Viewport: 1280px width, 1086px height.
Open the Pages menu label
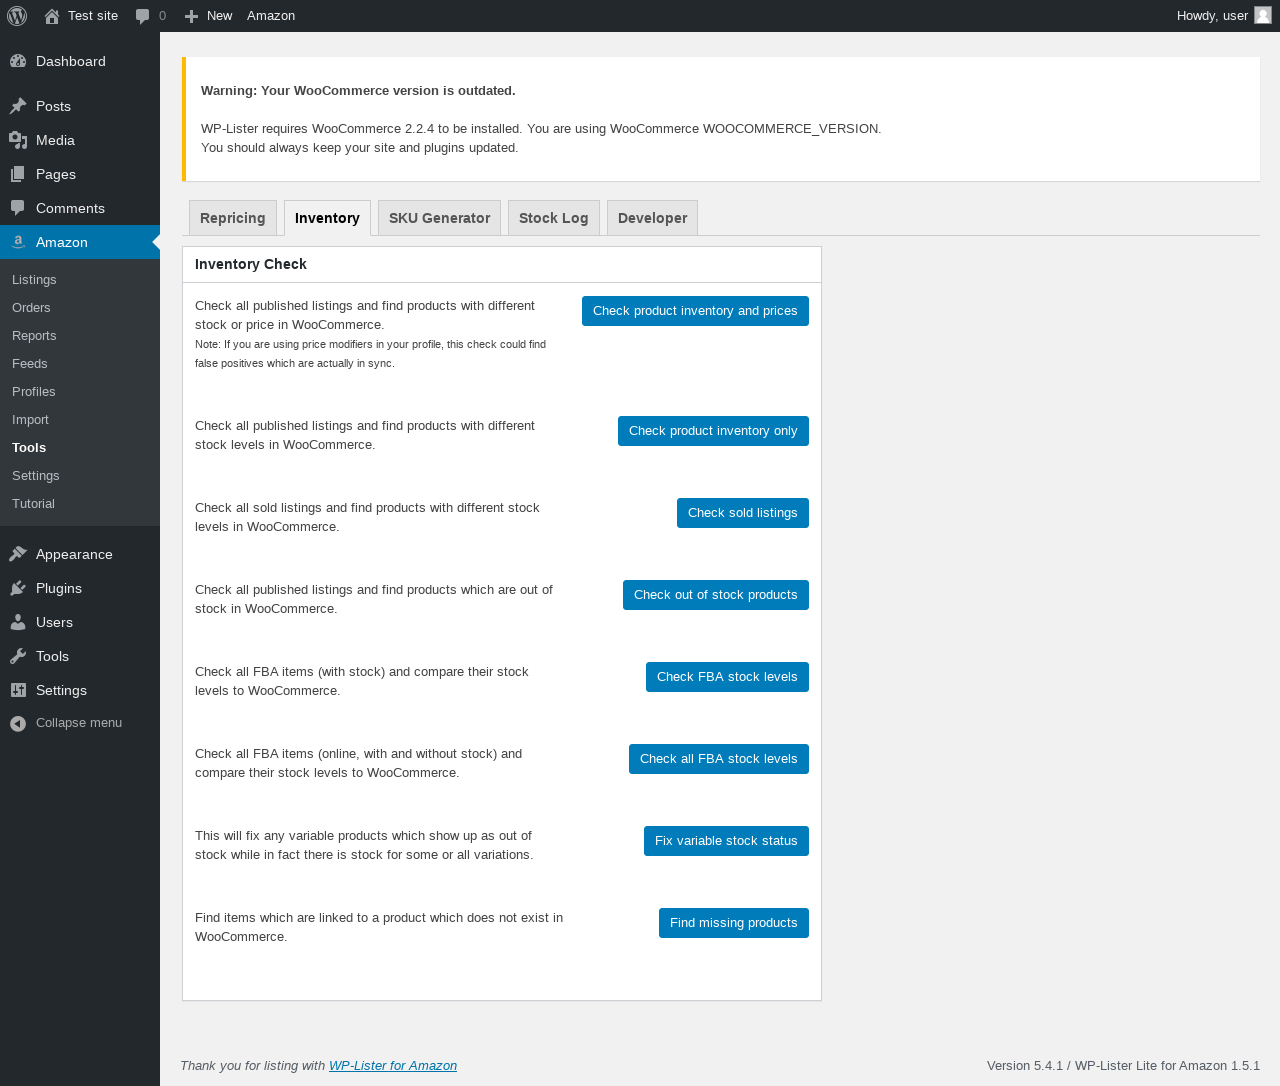click(56, 174)
